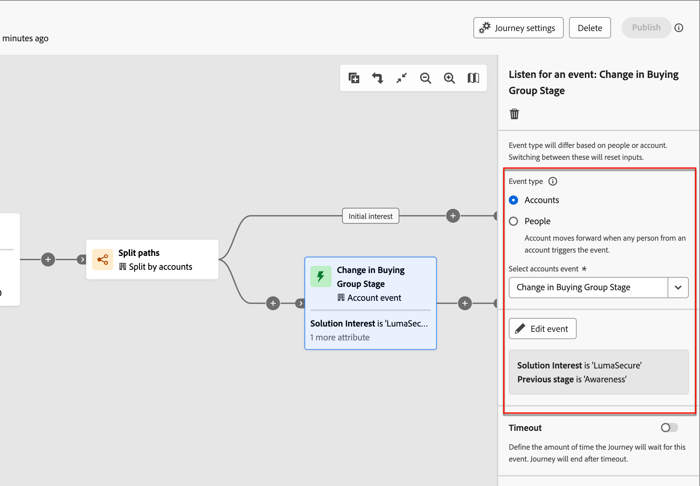Select the Split paths node
700x486 pixels.
152,260
